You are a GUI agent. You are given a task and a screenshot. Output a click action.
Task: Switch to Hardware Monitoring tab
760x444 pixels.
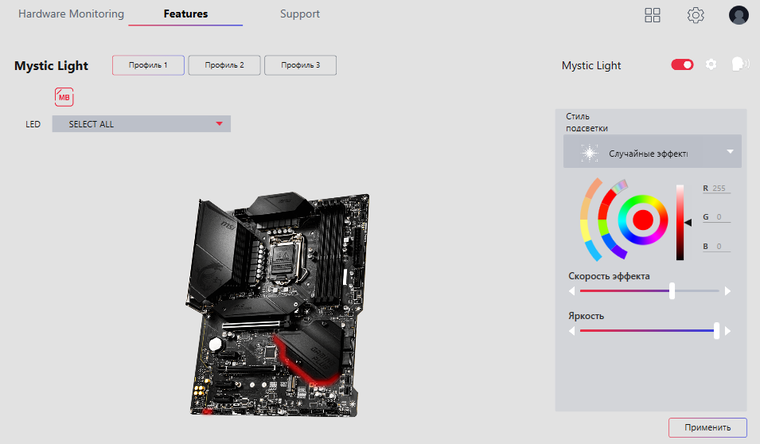(x=71, y=14)
